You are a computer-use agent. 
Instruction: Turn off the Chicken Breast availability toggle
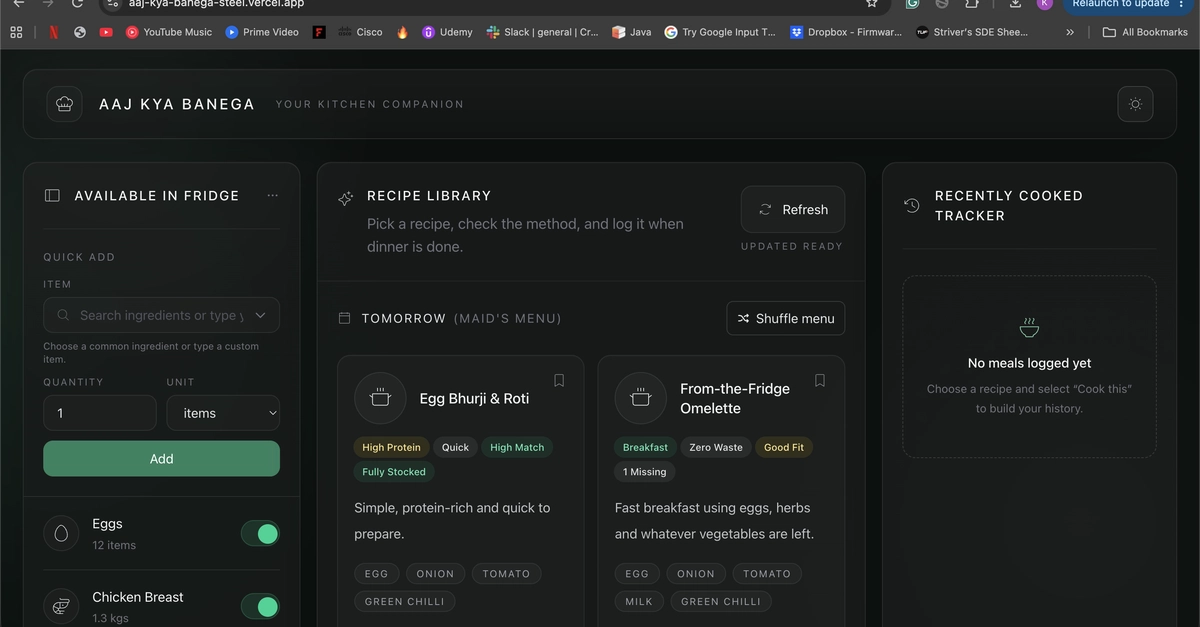coord(260,606)
